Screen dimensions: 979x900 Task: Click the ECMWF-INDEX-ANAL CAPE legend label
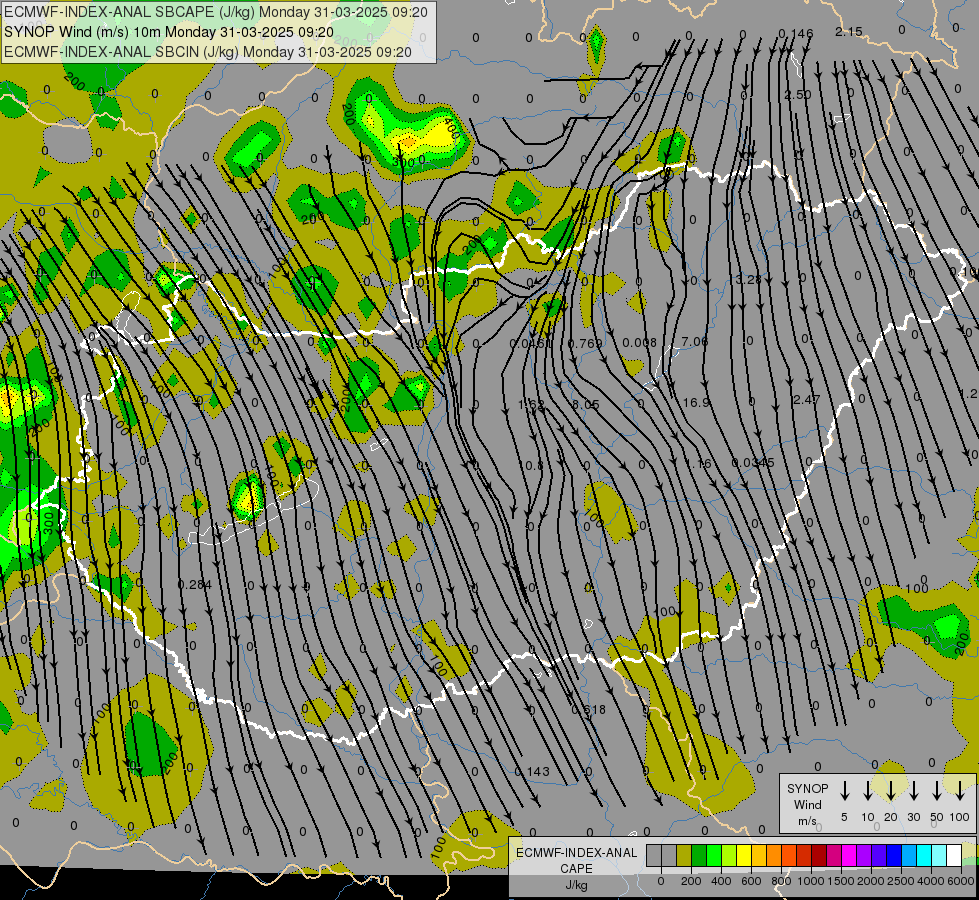tap(576, 860)
